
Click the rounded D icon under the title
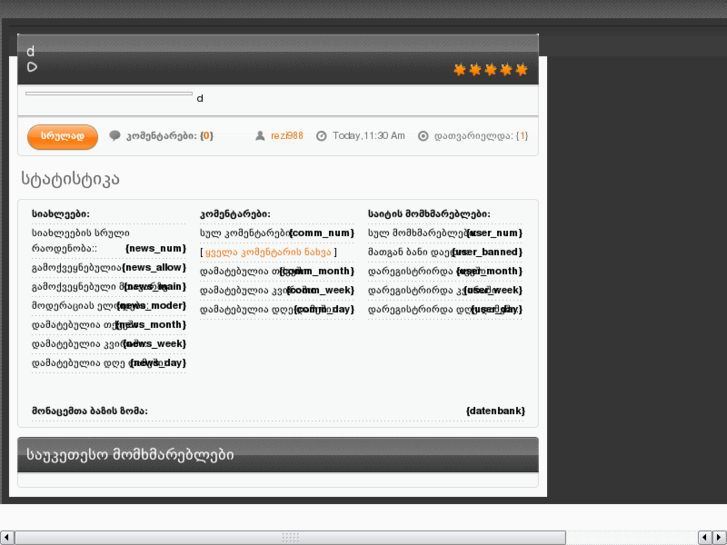pyautogui.click(x=32, y=67)
